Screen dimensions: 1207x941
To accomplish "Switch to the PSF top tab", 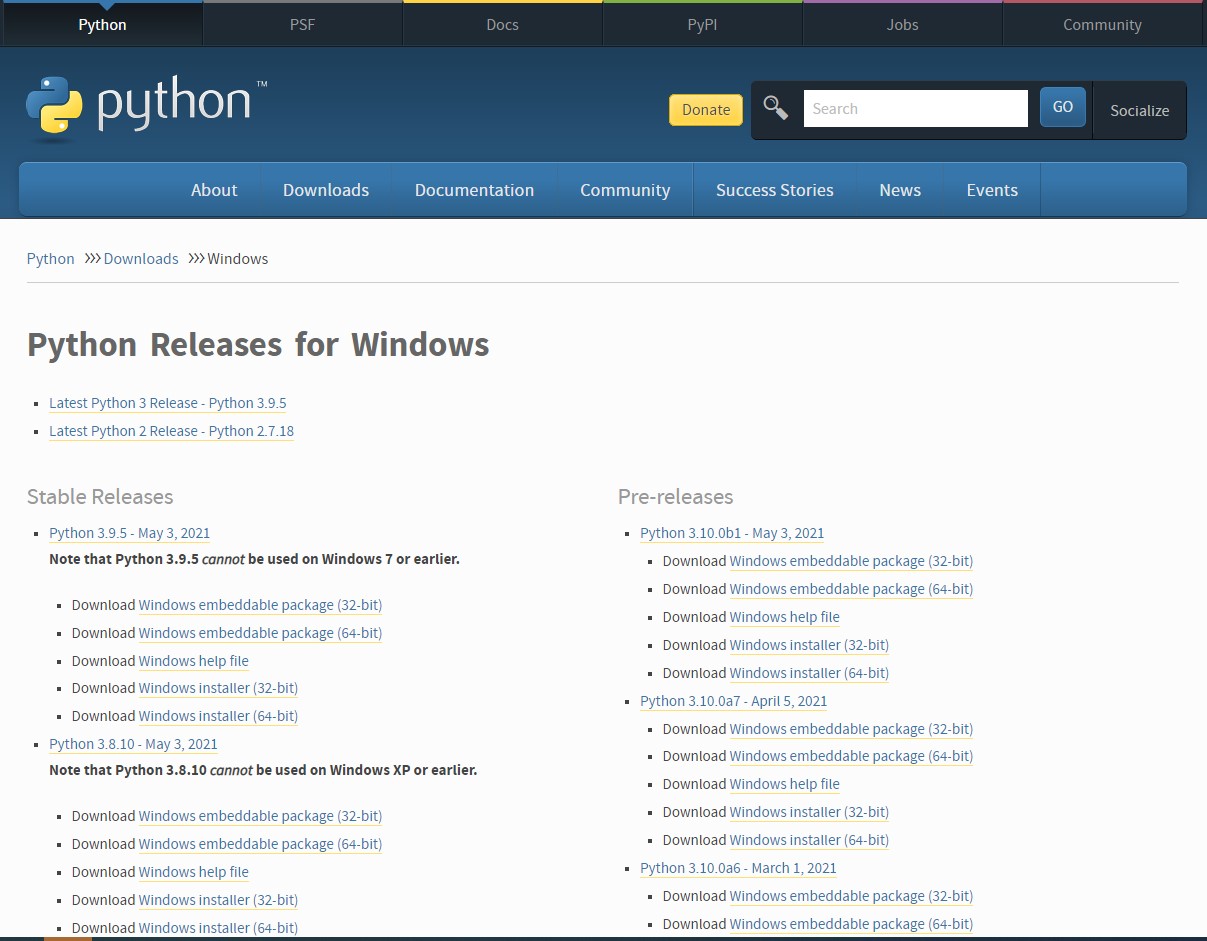I will tap(302, 24).
